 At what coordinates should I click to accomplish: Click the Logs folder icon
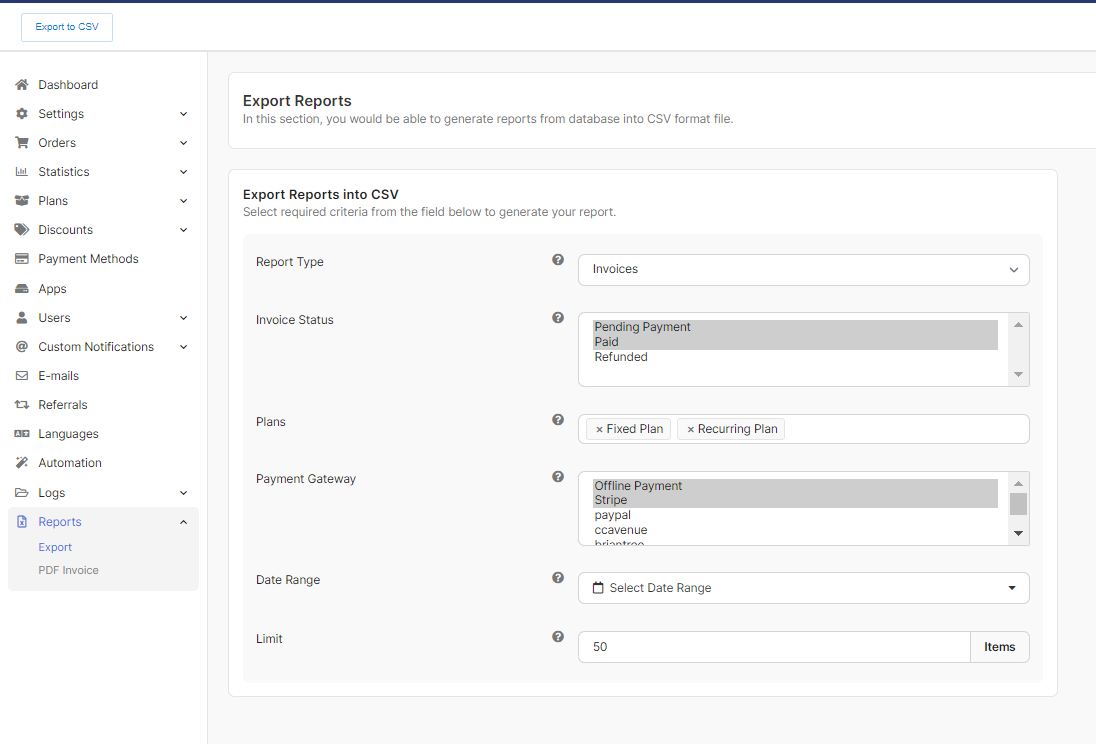click(22, 492)
